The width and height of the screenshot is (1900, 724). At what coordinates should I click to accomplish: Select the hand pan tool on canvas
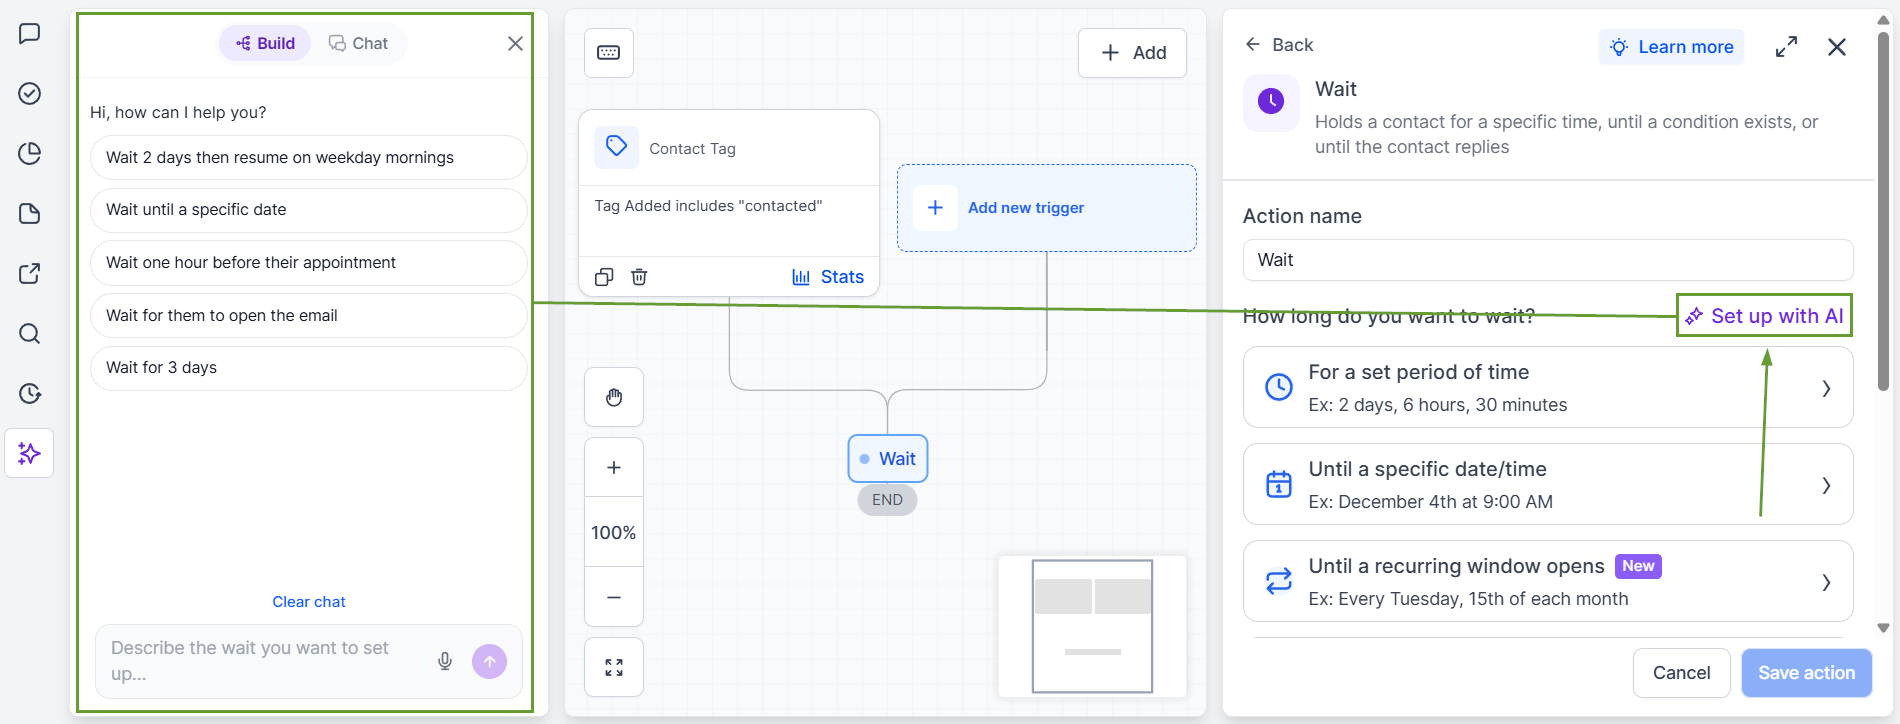coord(614,397)
